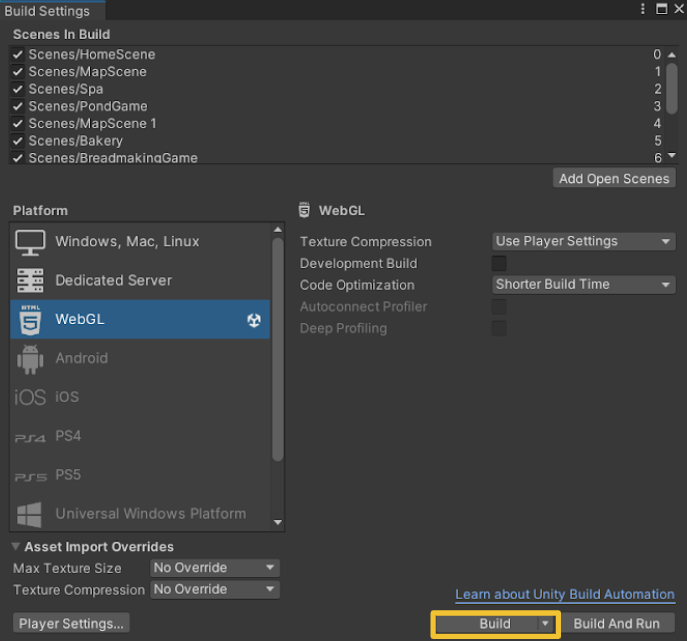
Task: Click Build And Run button
Action: click(x=617, y=623)
